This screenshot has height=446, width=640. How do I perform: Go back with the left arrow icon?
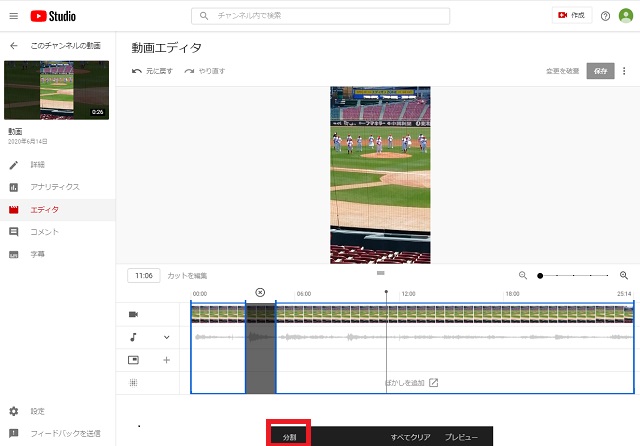click(x=14, y=46)
